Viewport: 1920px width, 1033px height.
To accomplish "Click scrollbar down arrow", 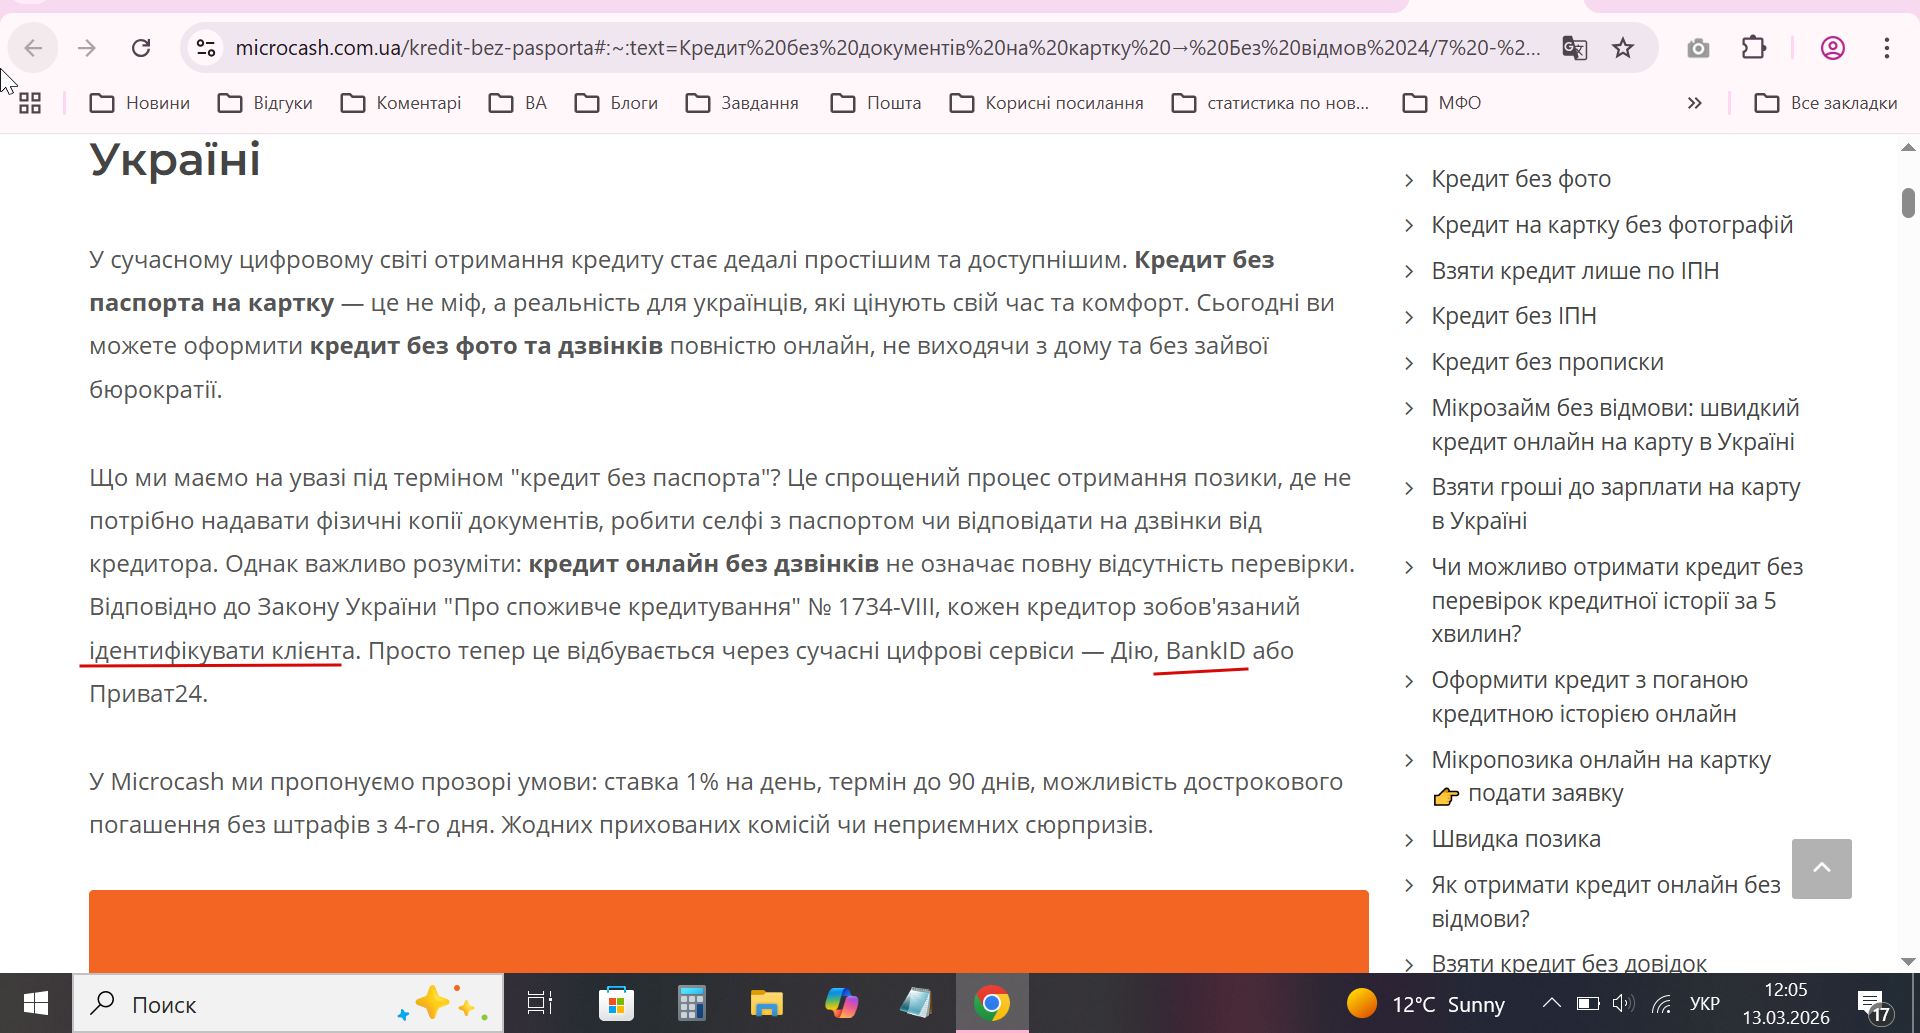I will pos(1908,962).
